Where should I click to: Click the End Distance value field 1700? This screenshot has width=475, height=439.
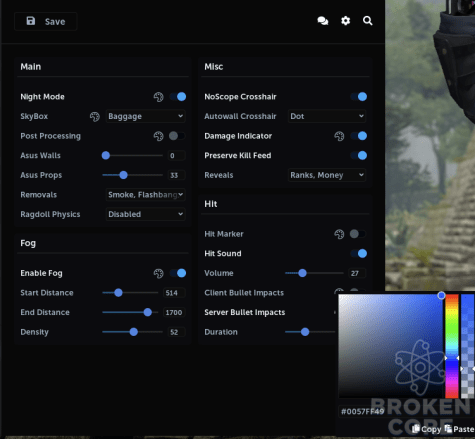coord(174,313)
